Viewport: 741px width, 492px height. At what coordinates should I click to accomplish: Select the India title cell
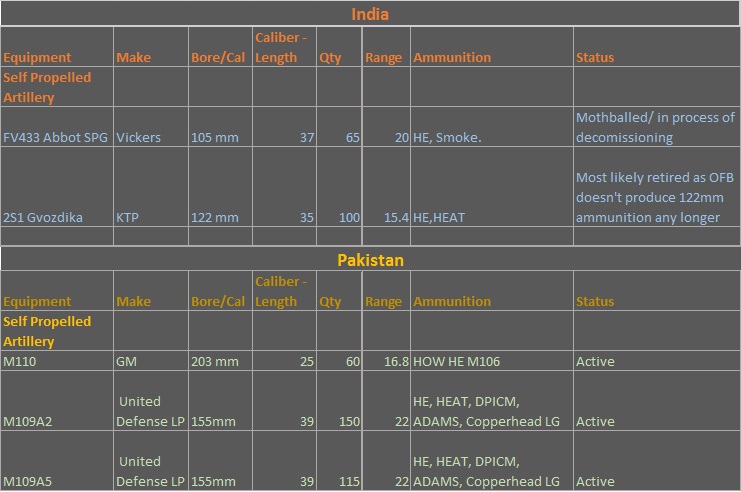pyautogui.click(x=370, y=14)
